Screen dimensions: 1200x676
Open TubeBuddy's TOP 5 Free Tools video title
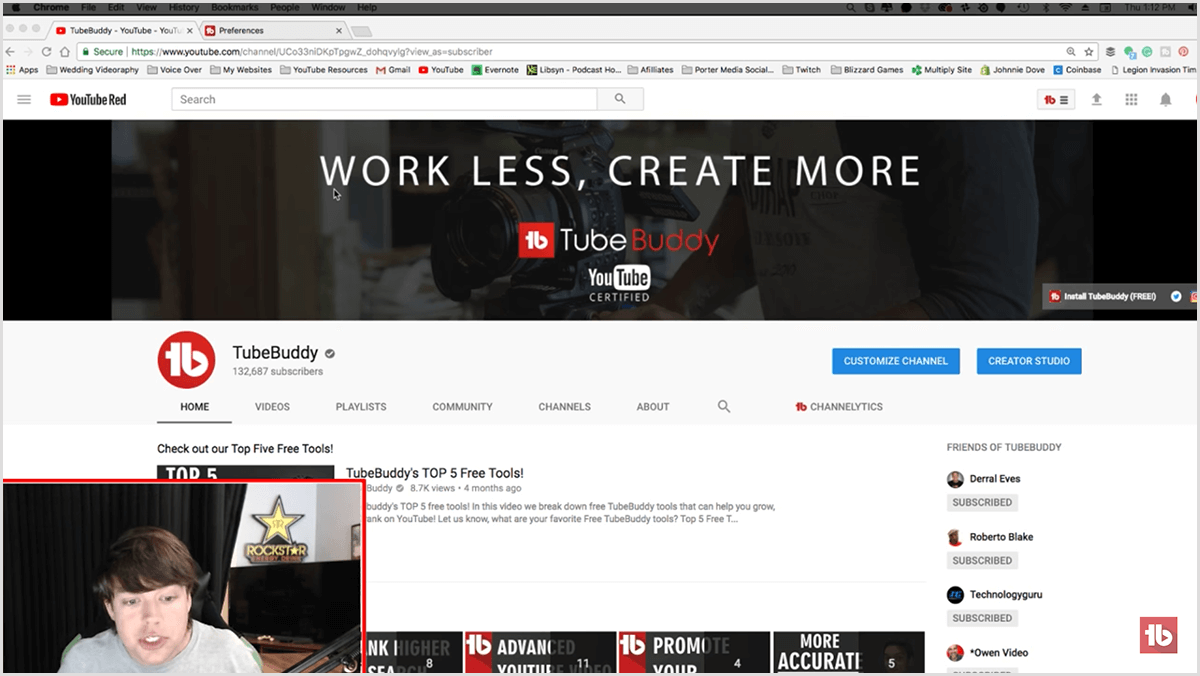tap(434, 473)
